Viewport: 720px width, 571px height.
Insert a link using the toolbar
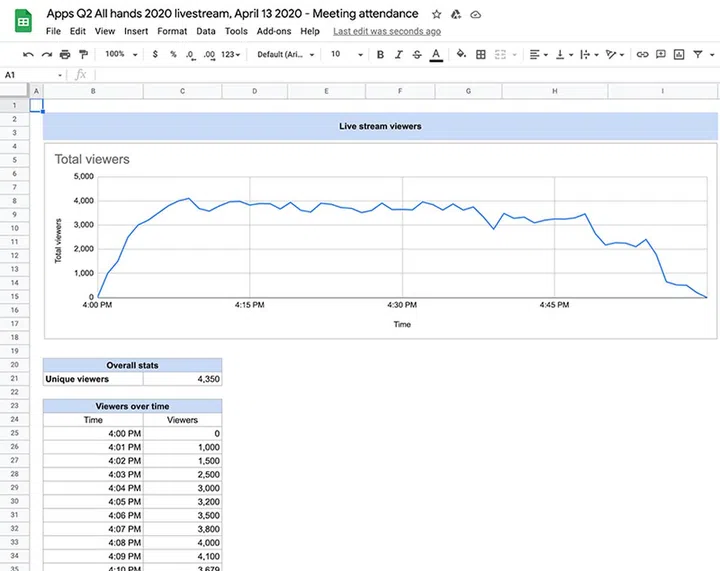pyautogui.click(x=642, y=54)
